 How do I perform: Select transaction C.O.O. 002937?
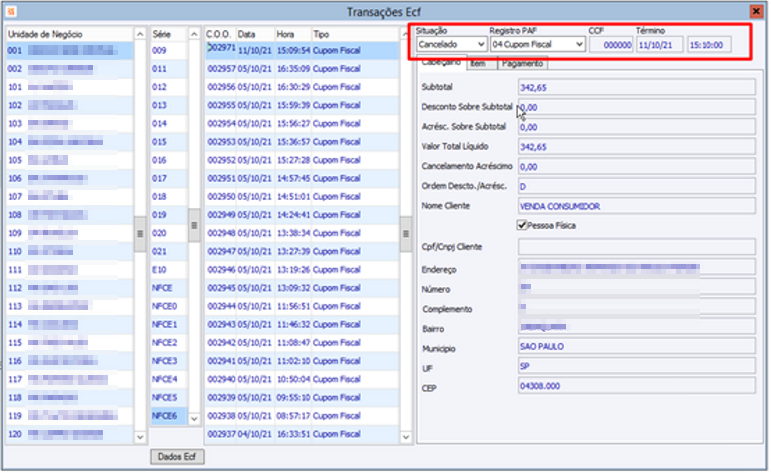(x=301, y=434)
